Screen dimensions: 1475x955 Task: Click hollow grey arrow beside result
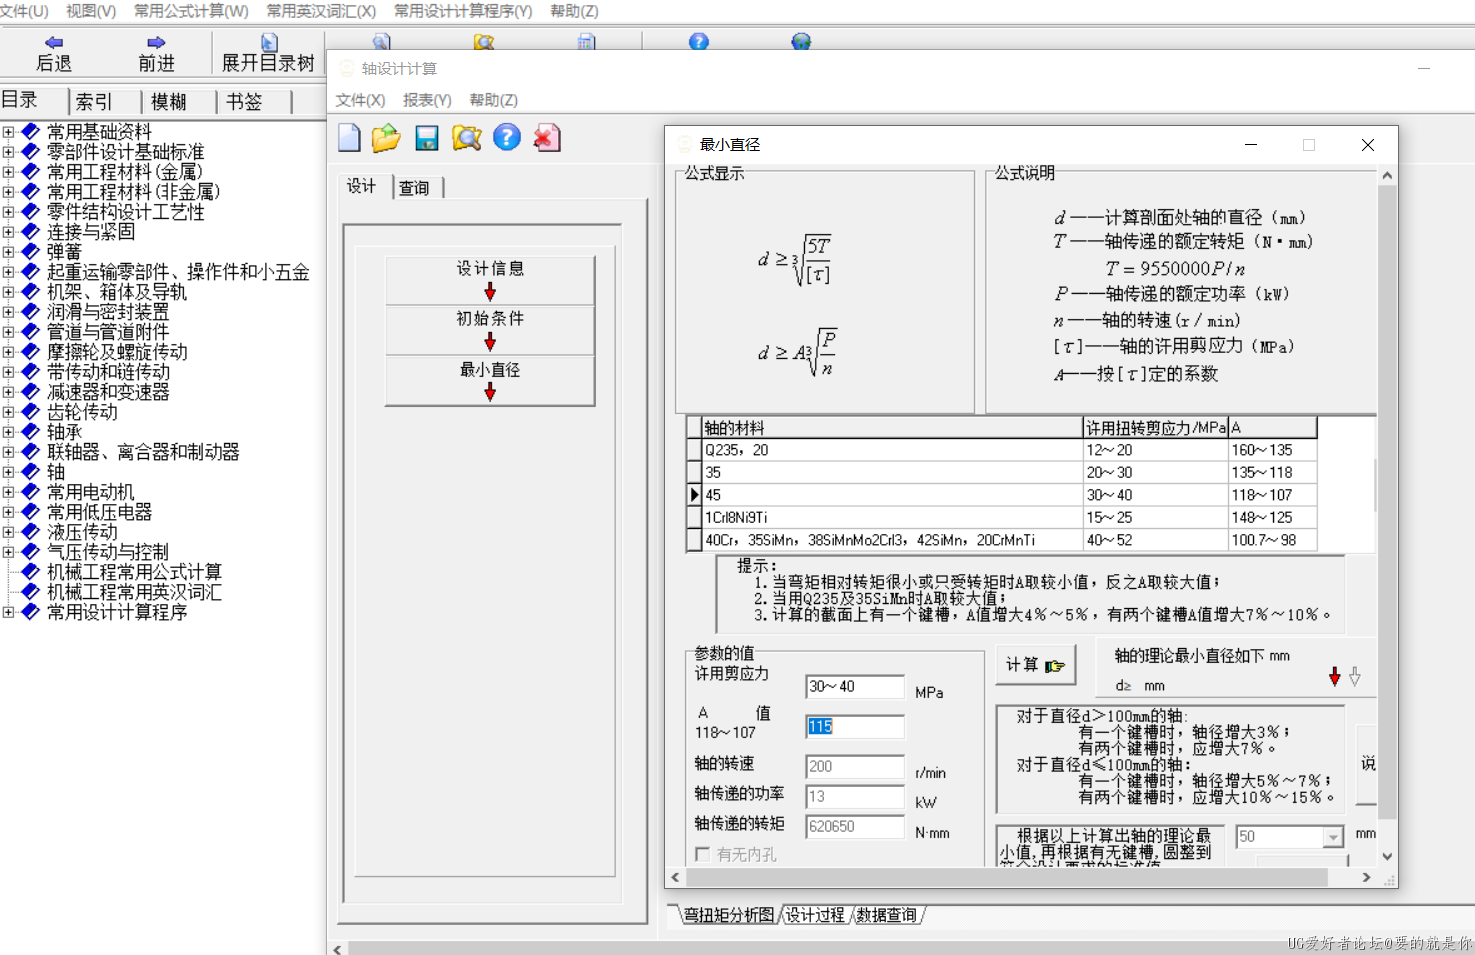tap(1355, 676)
